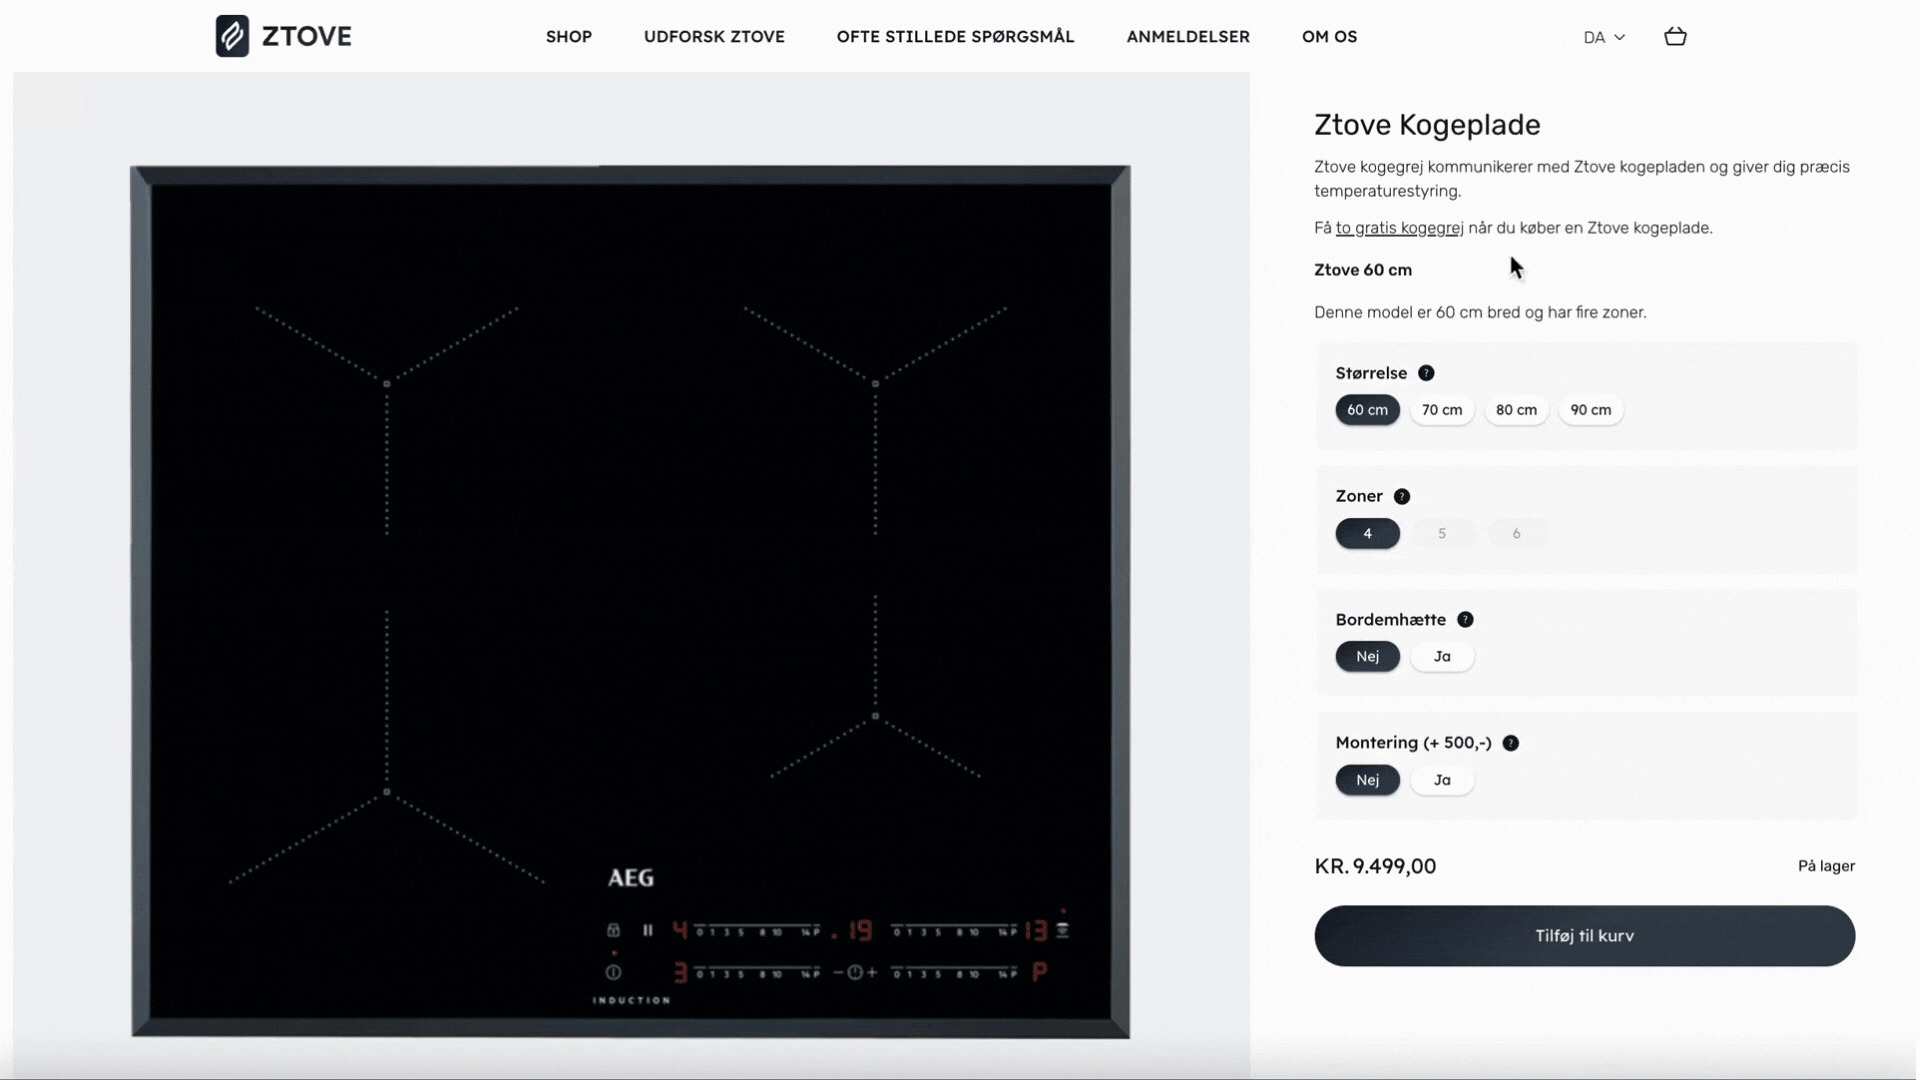The width and height of the screenshot is (1920, 1080).
Task: Select 90 cm size option
Action: tap(1590, 410)
